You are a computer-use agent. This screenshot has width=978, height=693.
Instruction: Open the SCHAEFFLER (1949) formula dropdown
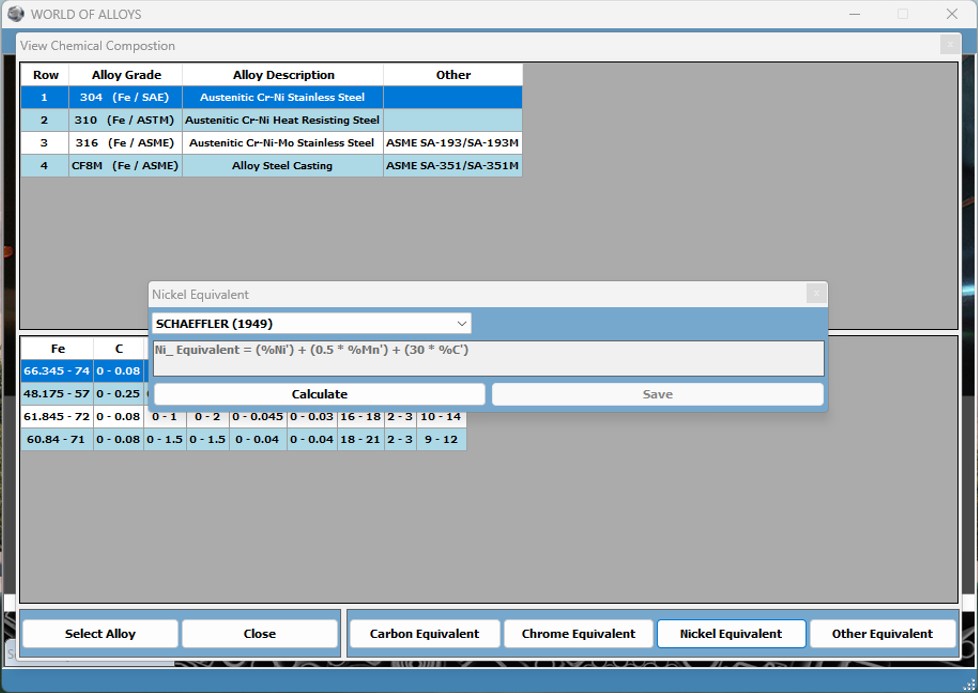point(311,324)
